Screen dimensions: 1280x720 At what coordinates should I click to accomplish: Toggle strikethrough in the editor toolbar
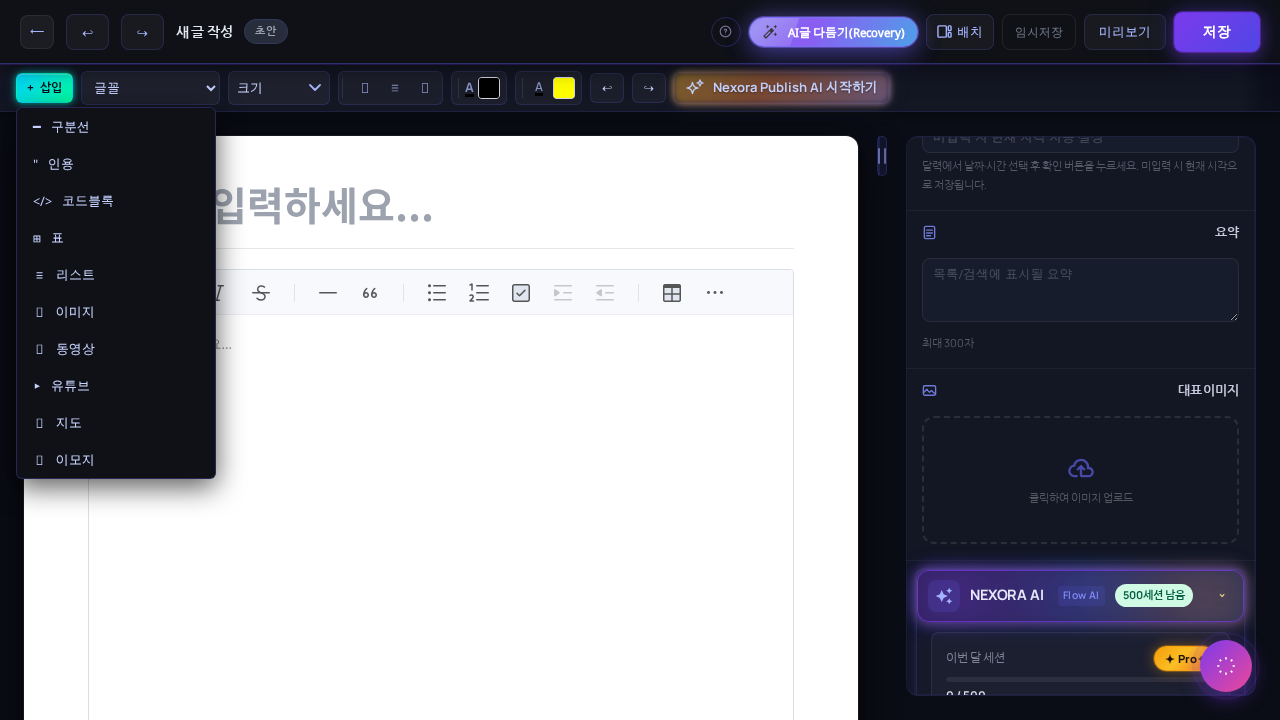[x=261, y=293]
